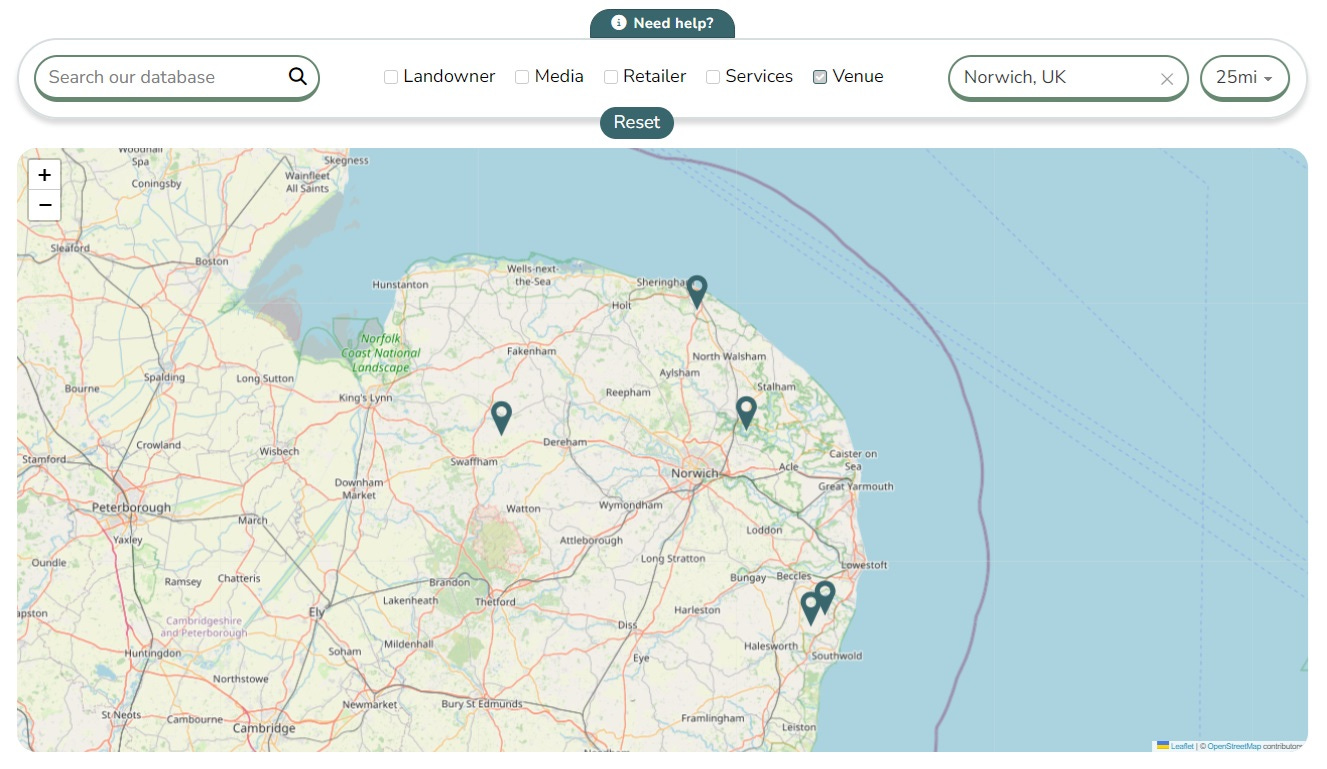Select the left pin near Halesworth

(x=811, y=608)
